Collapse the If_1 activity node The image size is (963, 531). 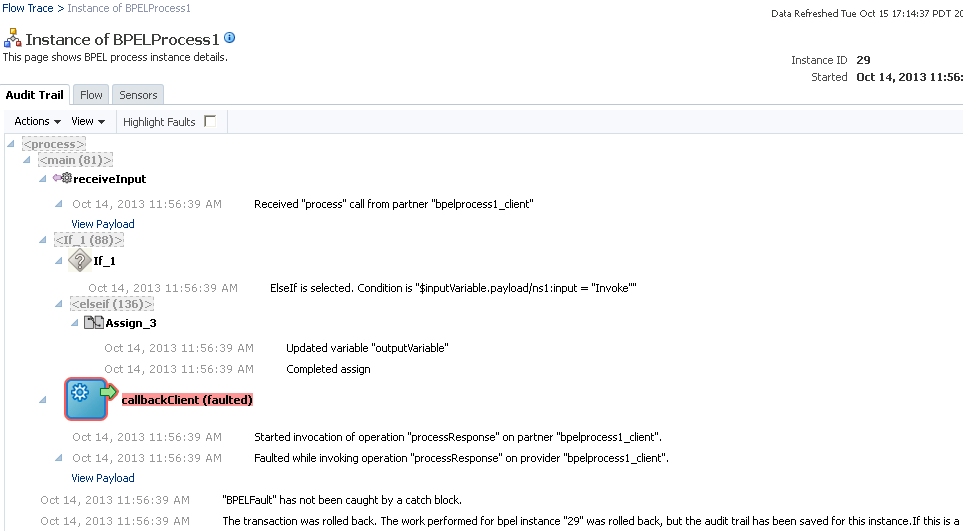point(58,260)
